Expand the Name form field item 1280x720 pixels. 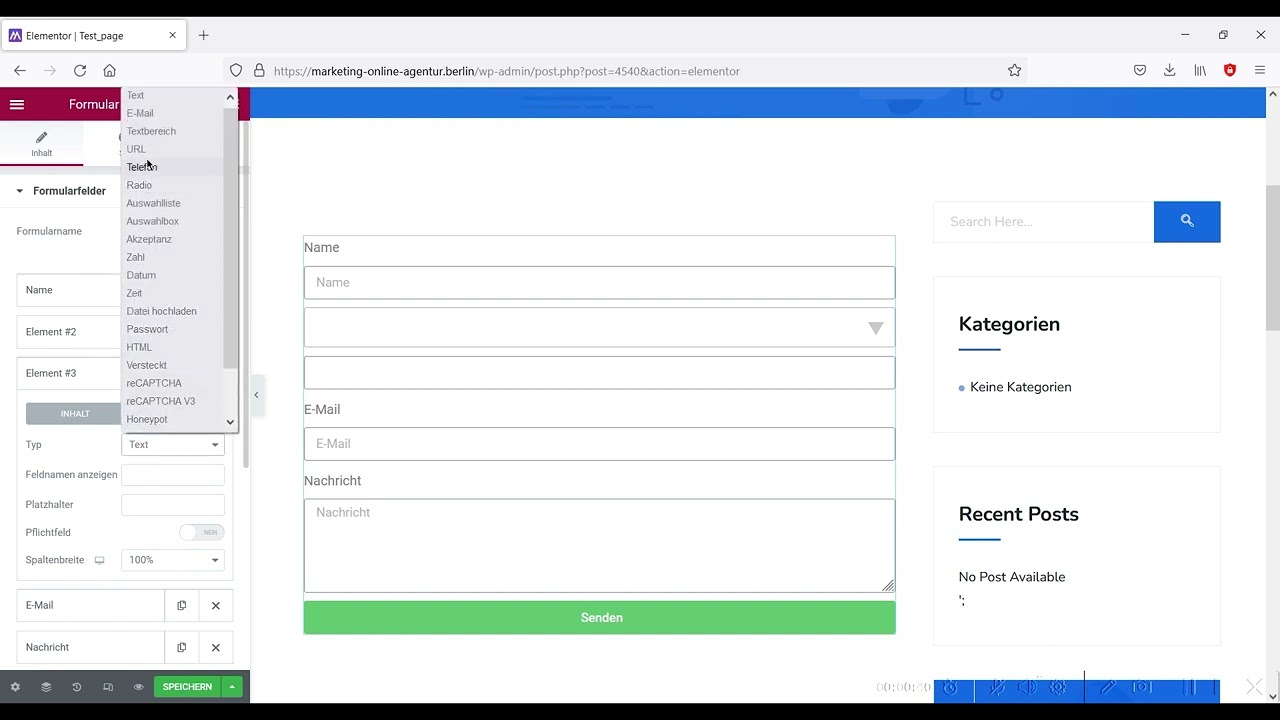click(x=69, y=290)
